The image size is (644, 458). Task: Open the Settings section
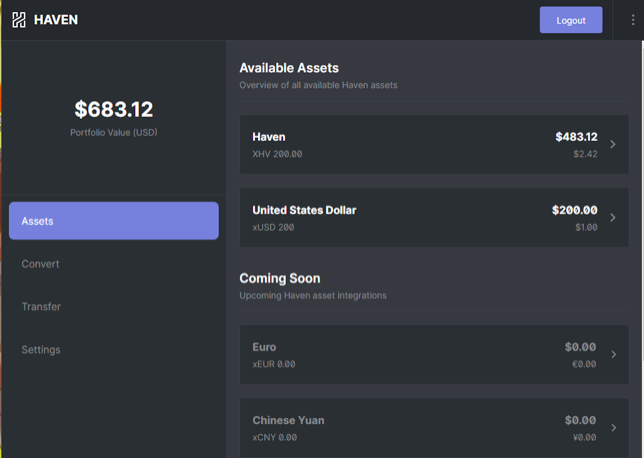point(41,350)
